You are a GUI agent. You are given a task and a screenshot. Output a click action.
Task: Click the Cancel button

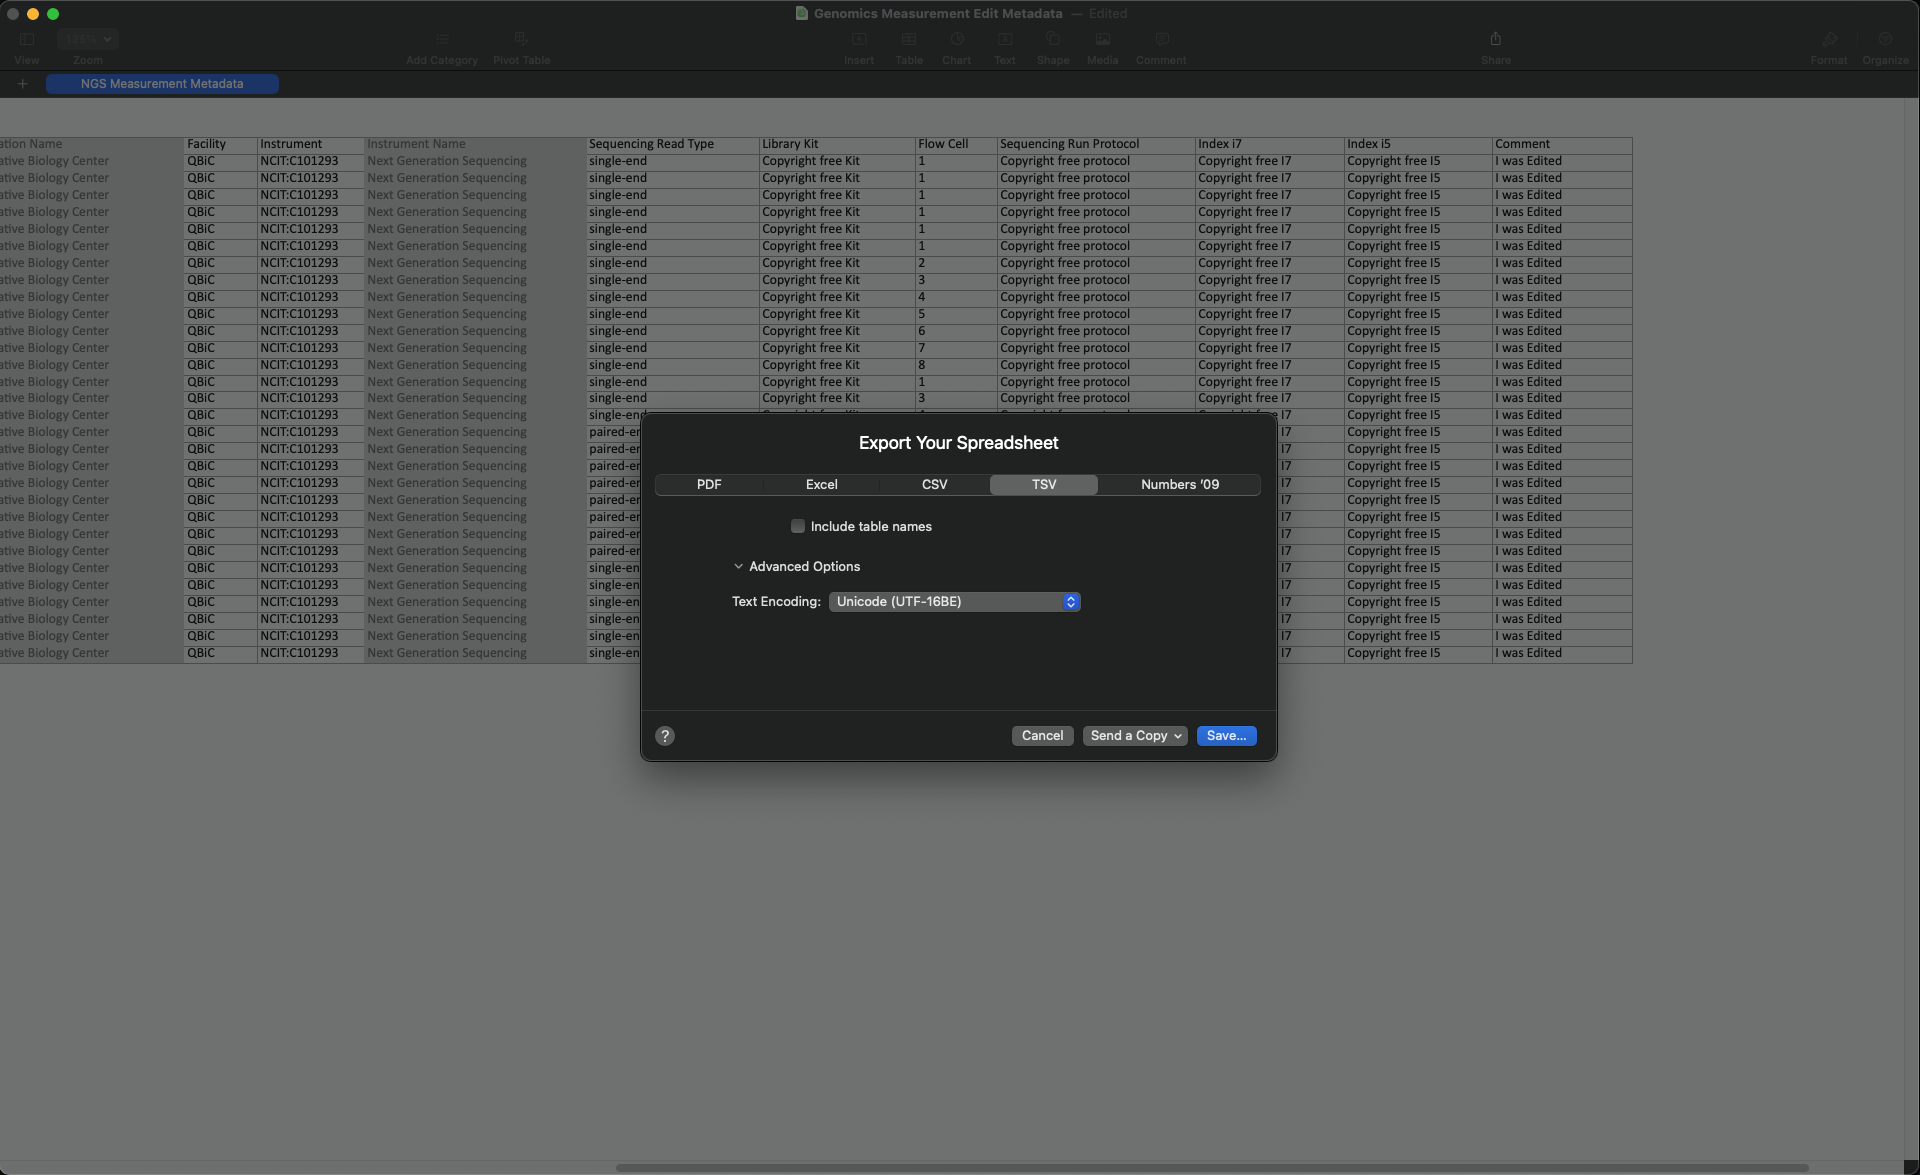(1042, 736)
